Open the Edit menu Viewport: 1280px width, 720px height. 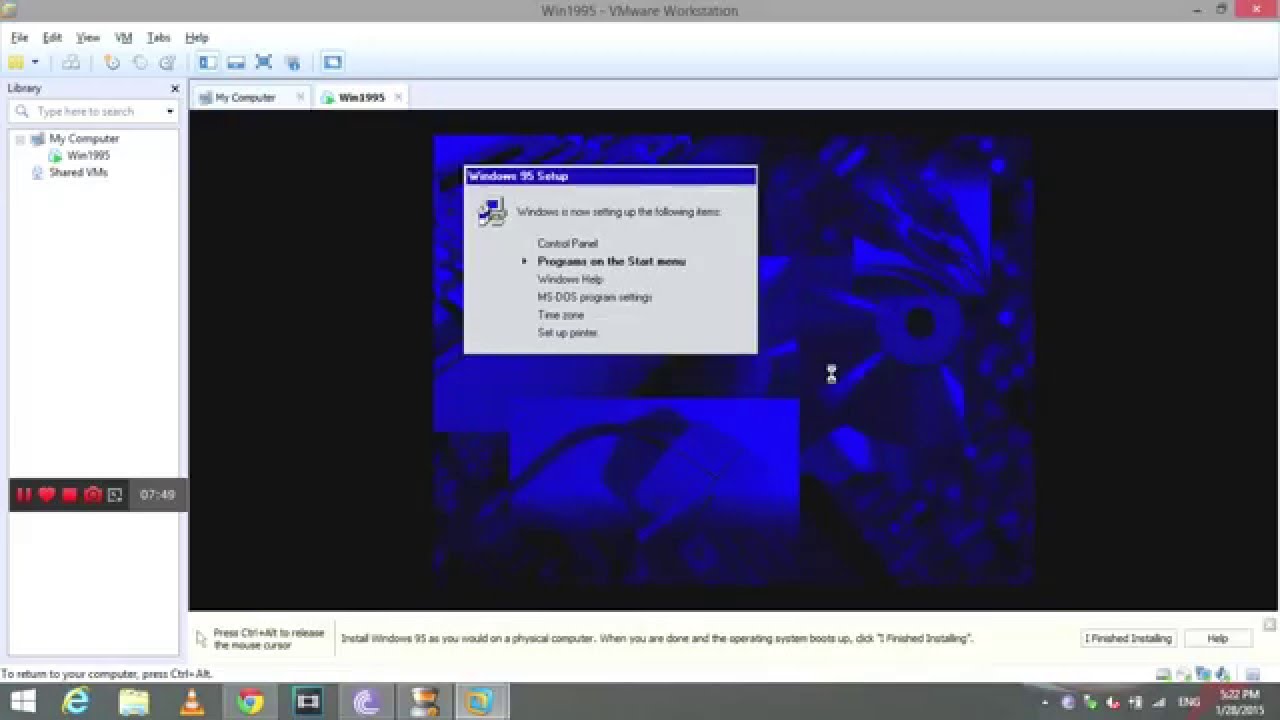(x=52, y=38)
